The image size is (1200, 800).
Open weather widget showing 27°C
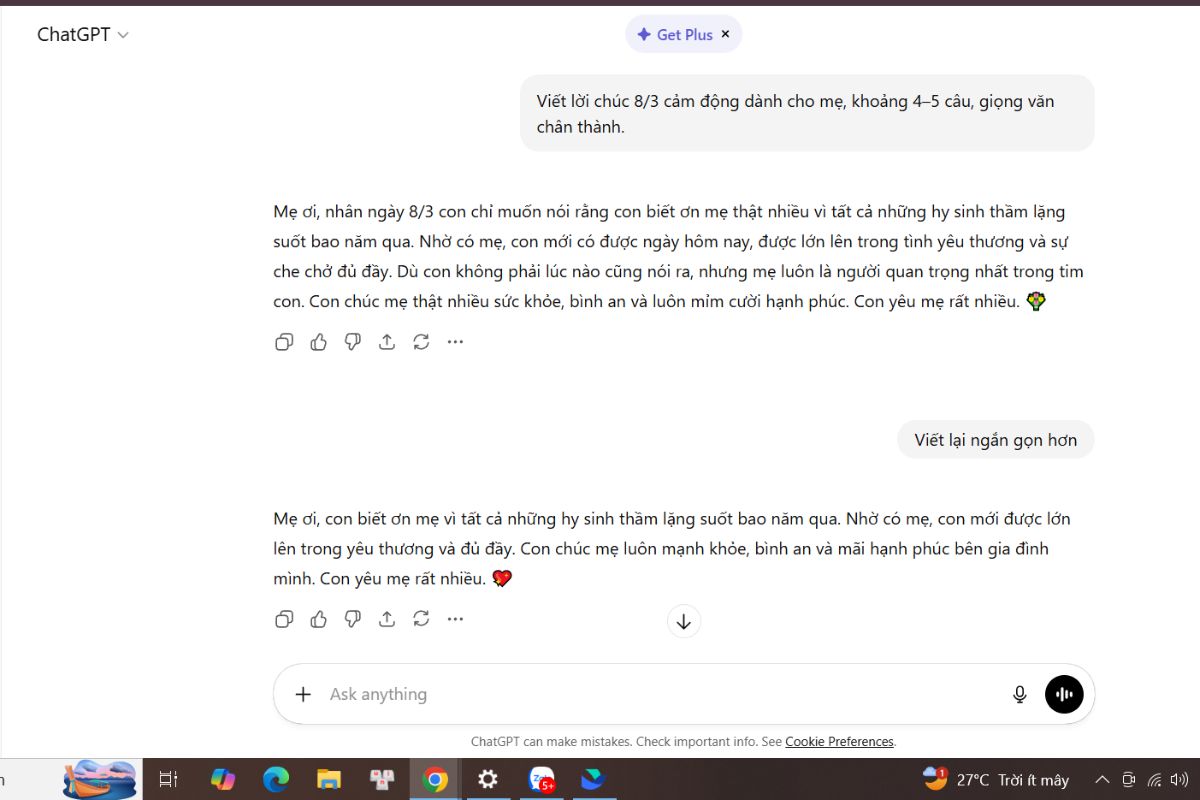(996, 779)
